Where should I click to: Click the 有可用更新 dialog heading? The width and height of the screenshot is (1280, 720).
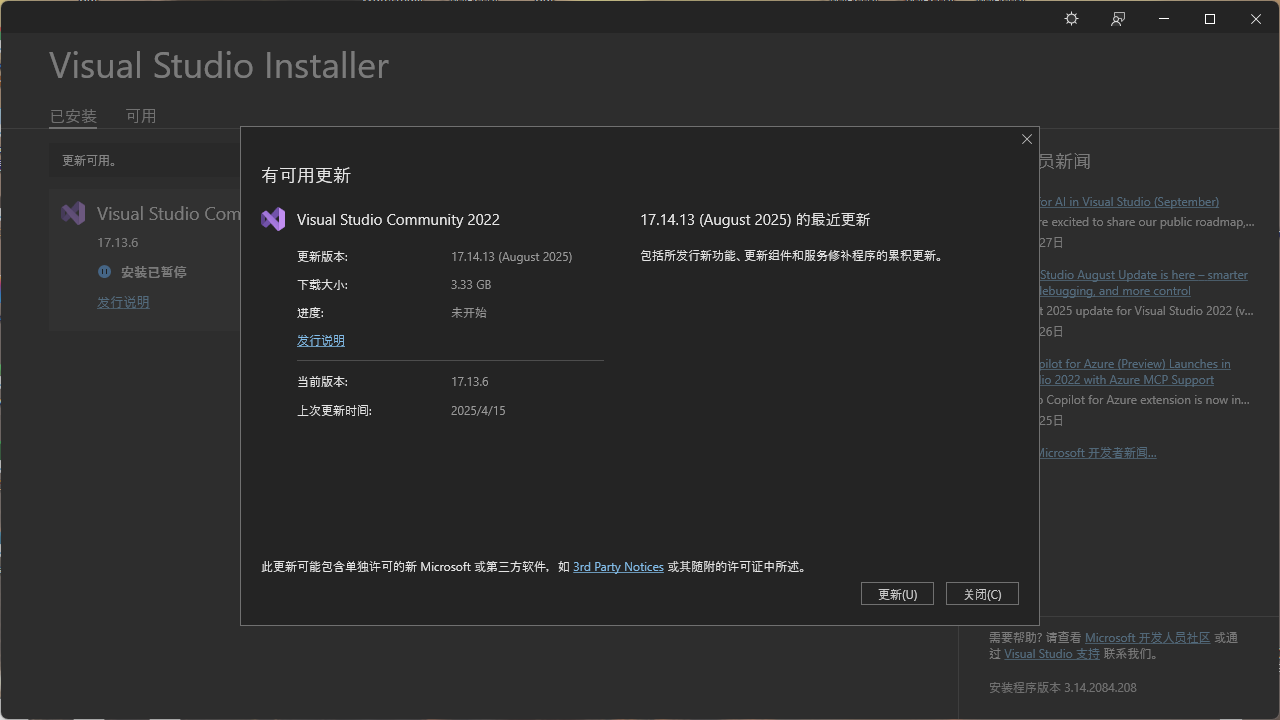point(306,176)
